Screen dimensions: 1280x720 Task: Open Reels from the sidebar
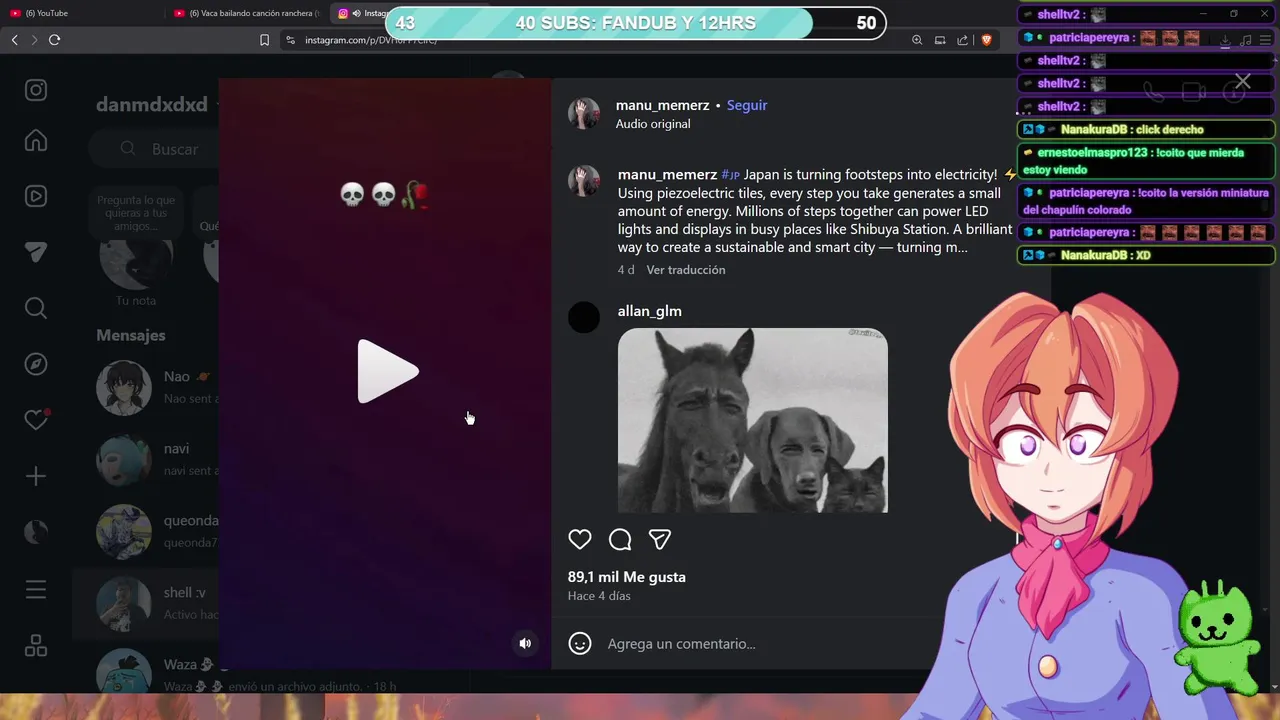pos(36,197)
